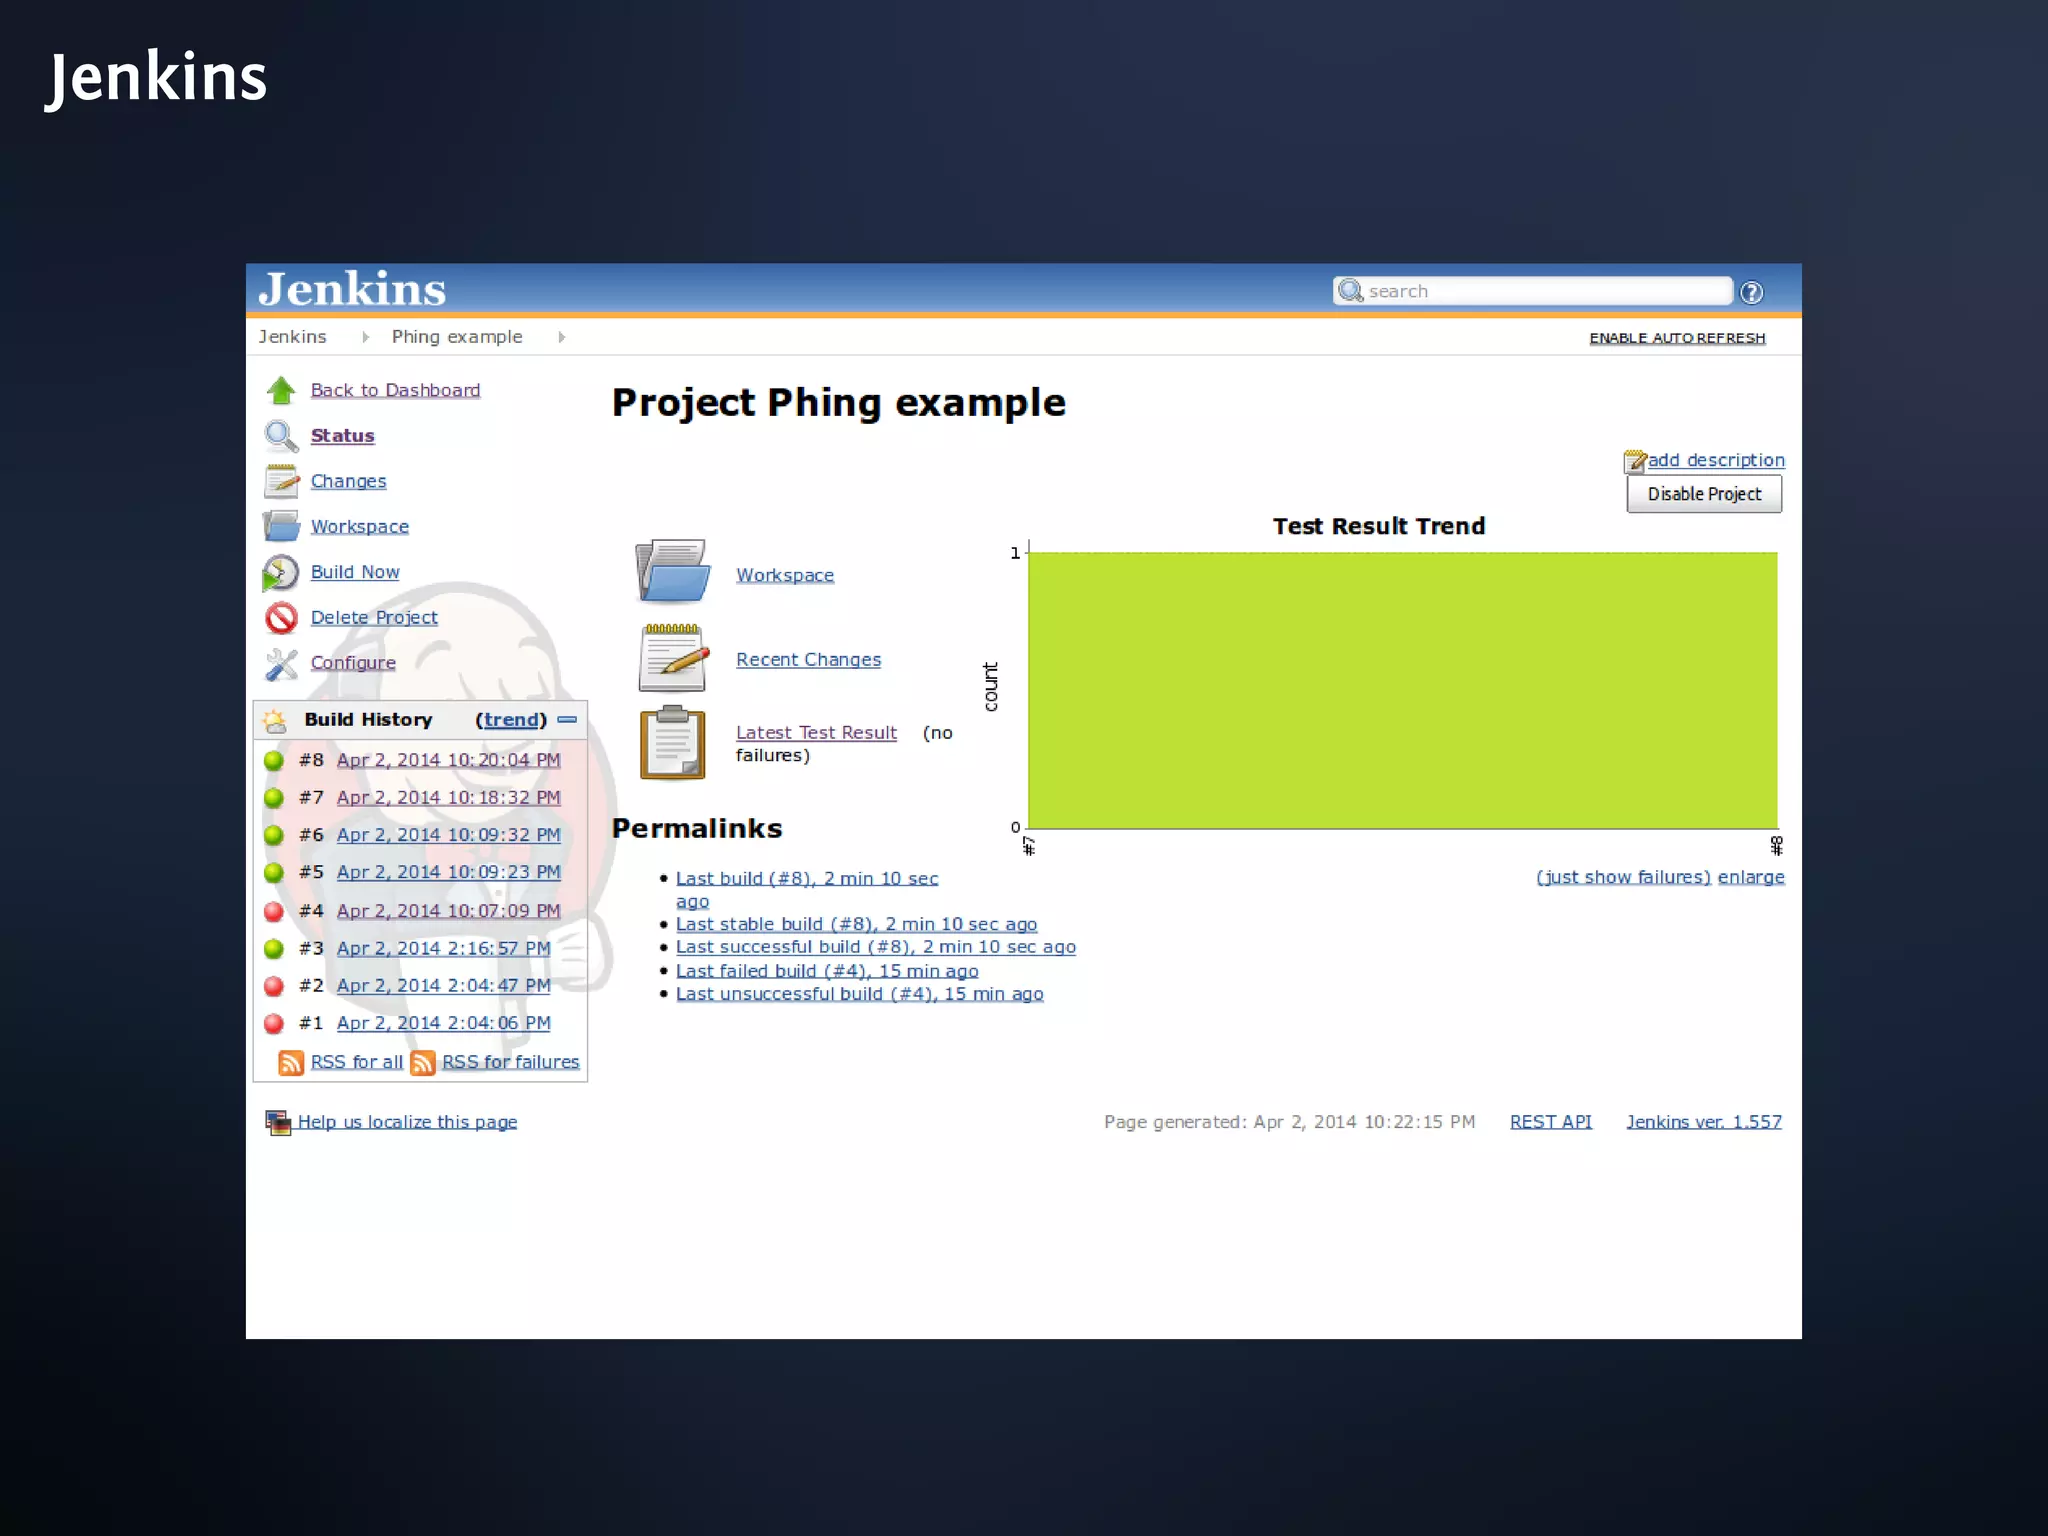Open the Jenkins ver. 1.557 link

1703,1122
